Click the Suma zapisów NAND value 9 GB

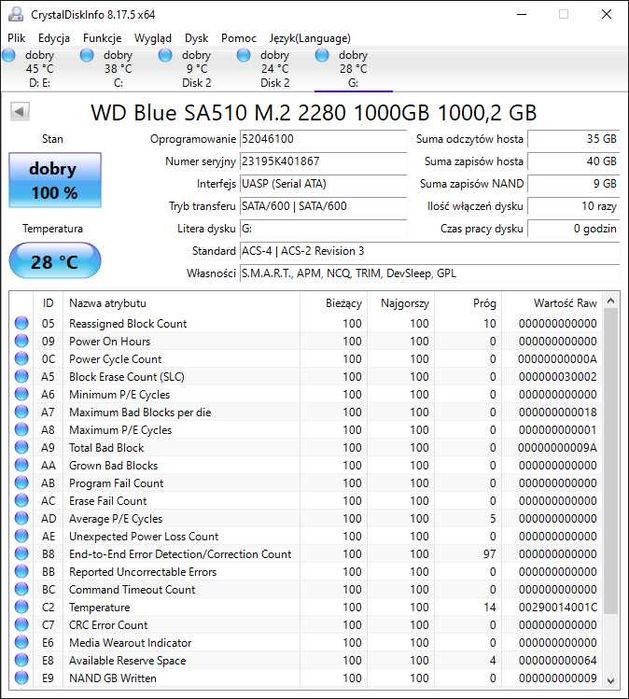pos(574,184)
